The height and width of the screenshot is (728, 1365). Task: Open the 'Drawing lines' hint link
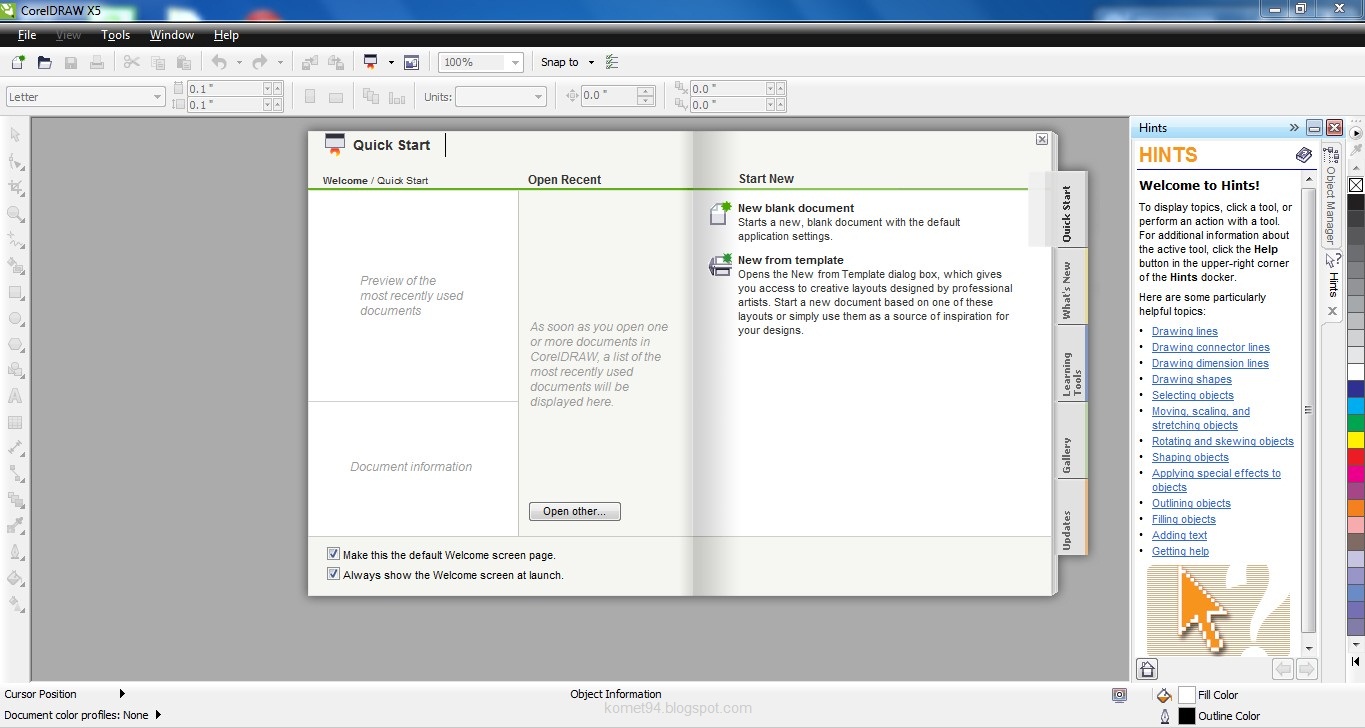coord(1185,331)
